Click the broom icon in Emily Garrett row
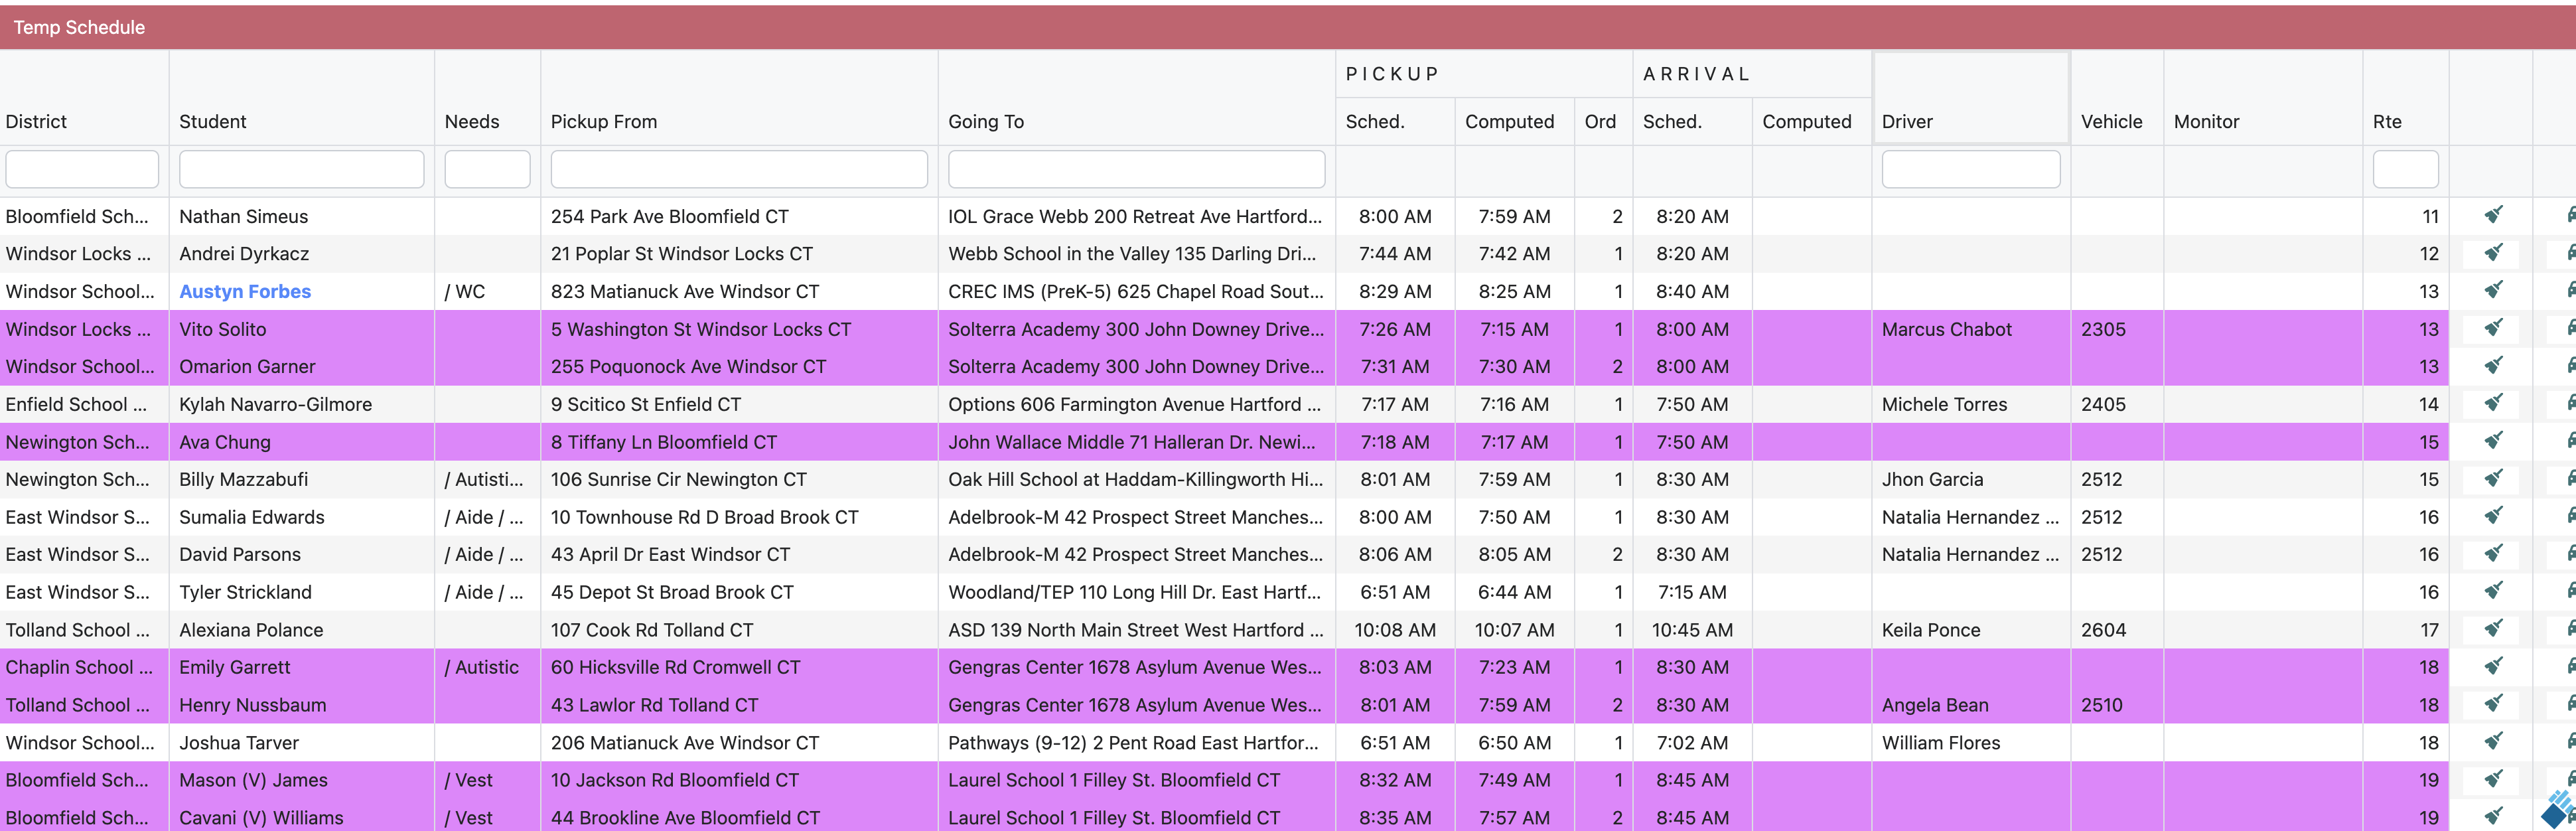 (2494, 666)
